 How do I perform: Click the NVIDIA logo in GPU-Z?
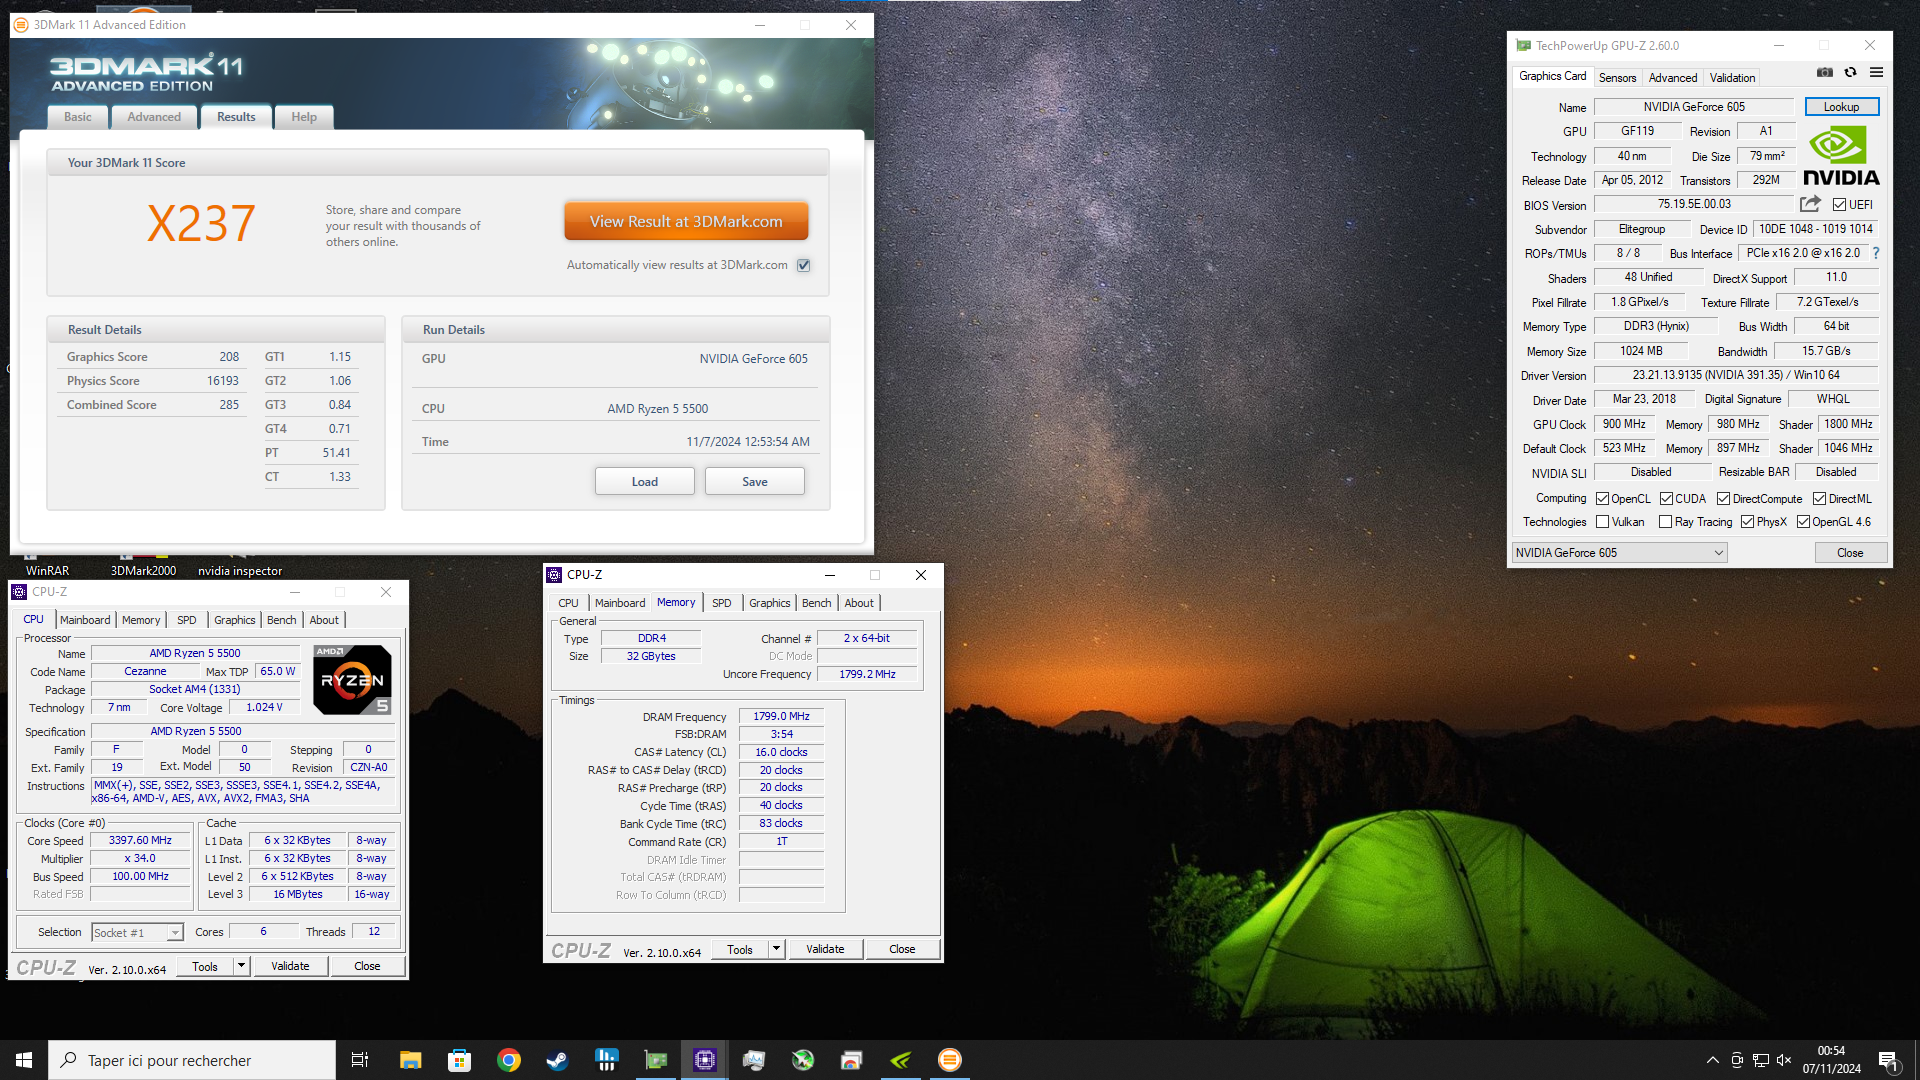(x=1841, y=157)
